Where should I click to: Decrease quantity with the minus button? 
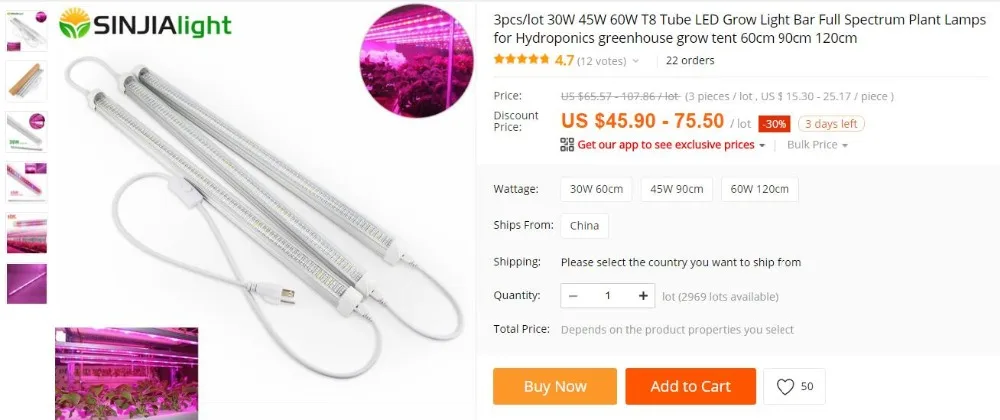pyautogui.click(x=573, y=296)
